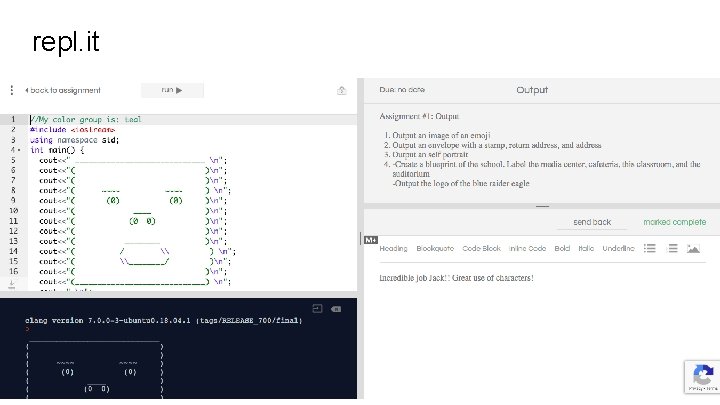Click the feedback text 'Incredible job Jack'

tap(413, 278)
